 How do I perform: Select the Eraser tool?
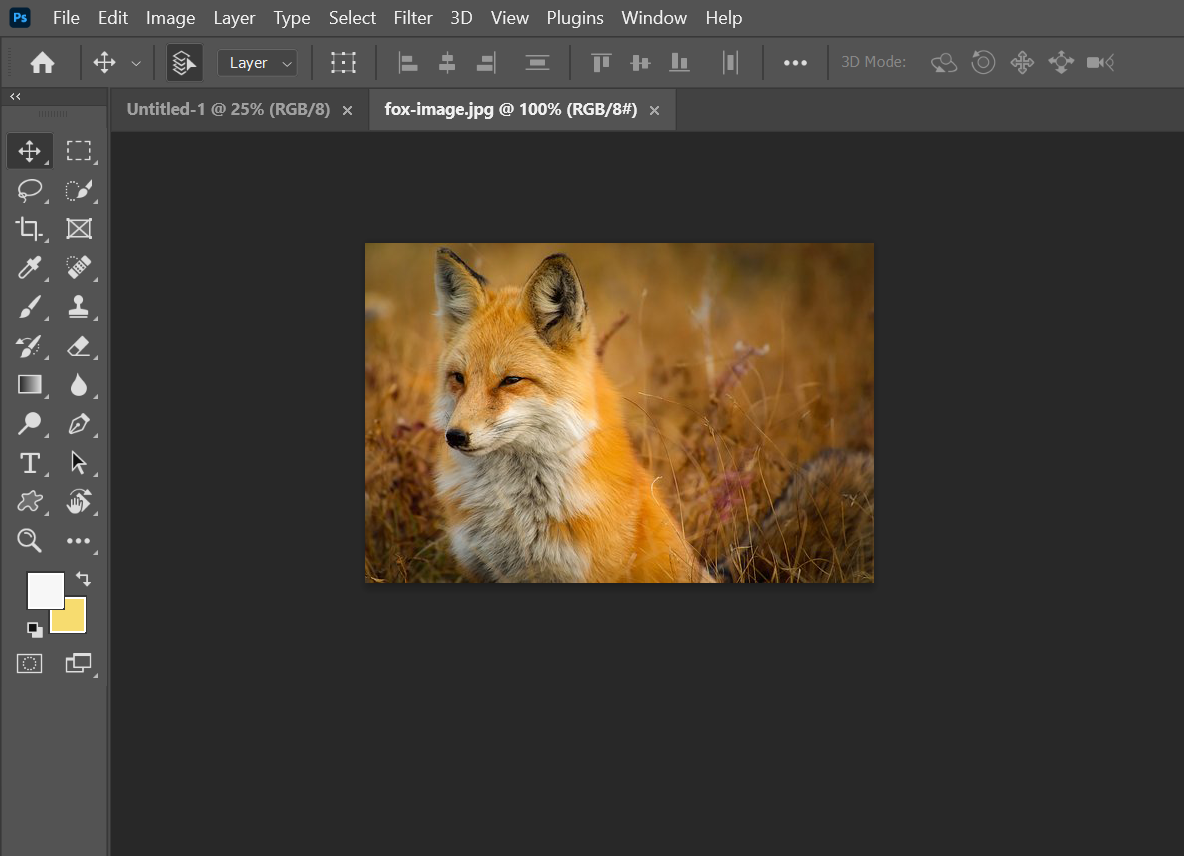79,346
